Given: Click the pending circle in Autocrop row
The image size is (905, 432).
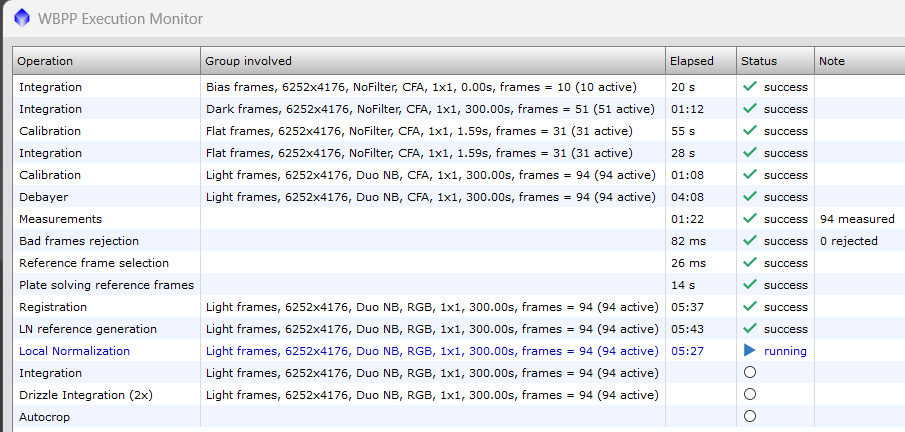Looking at the screenshot, I should 750,416.
